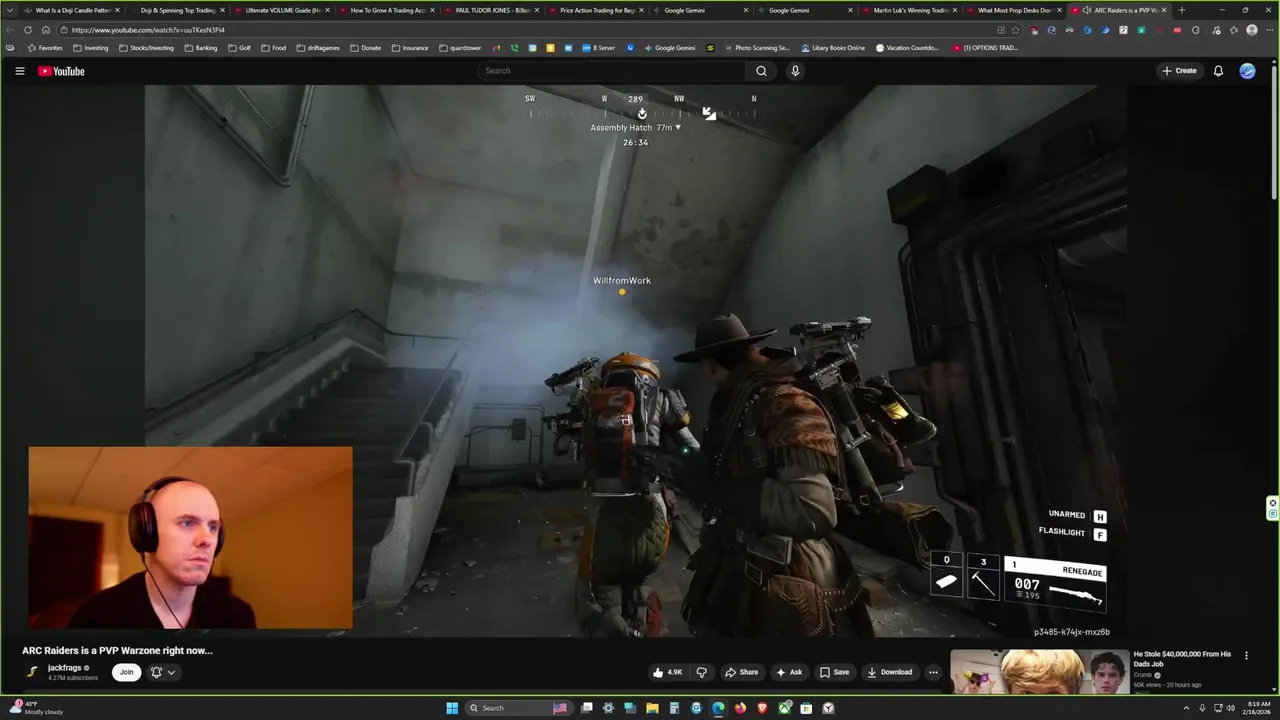Open 'He Stole $40,000,000' video title
Viewport: 1280px width, 720px height.
tap(1182, 658)
